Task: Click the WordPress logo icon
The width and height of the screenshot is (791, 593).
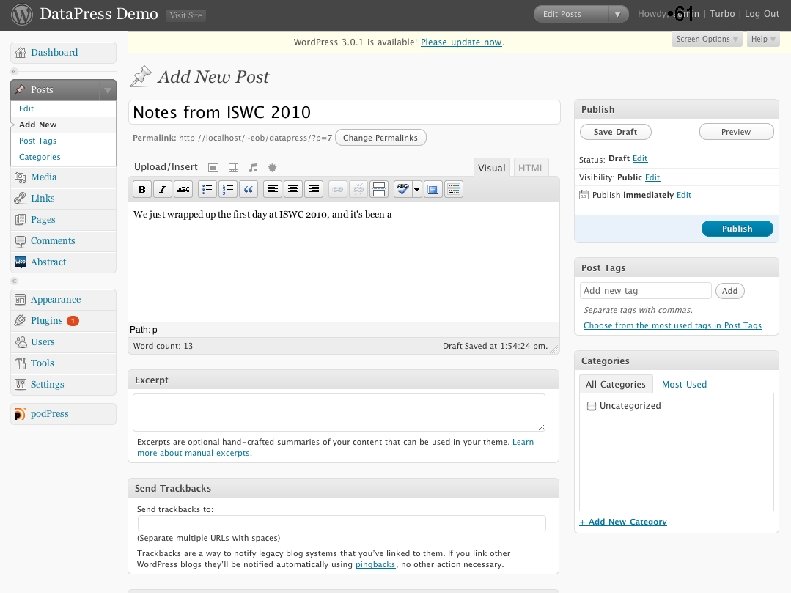Action: 22,15
